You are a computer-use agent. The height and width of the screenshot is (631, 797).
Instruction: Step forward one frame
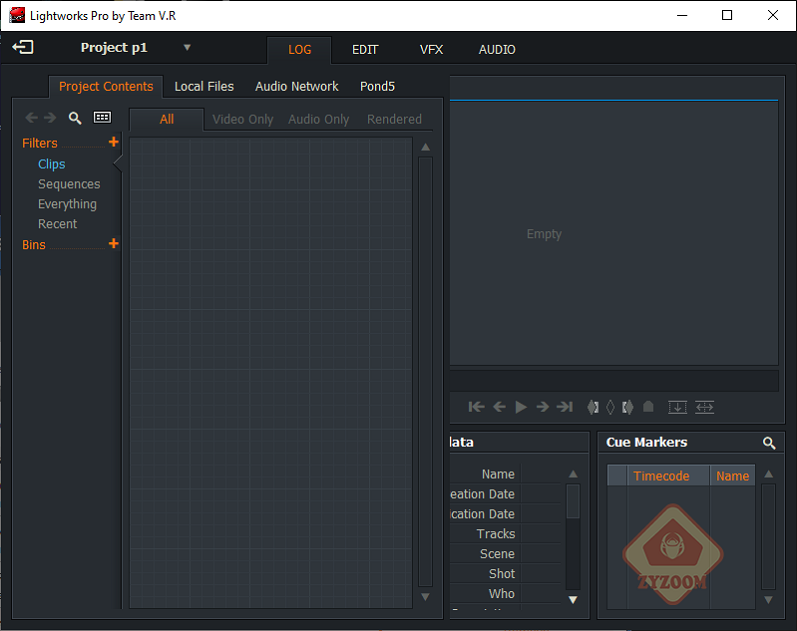coord(542,407)
